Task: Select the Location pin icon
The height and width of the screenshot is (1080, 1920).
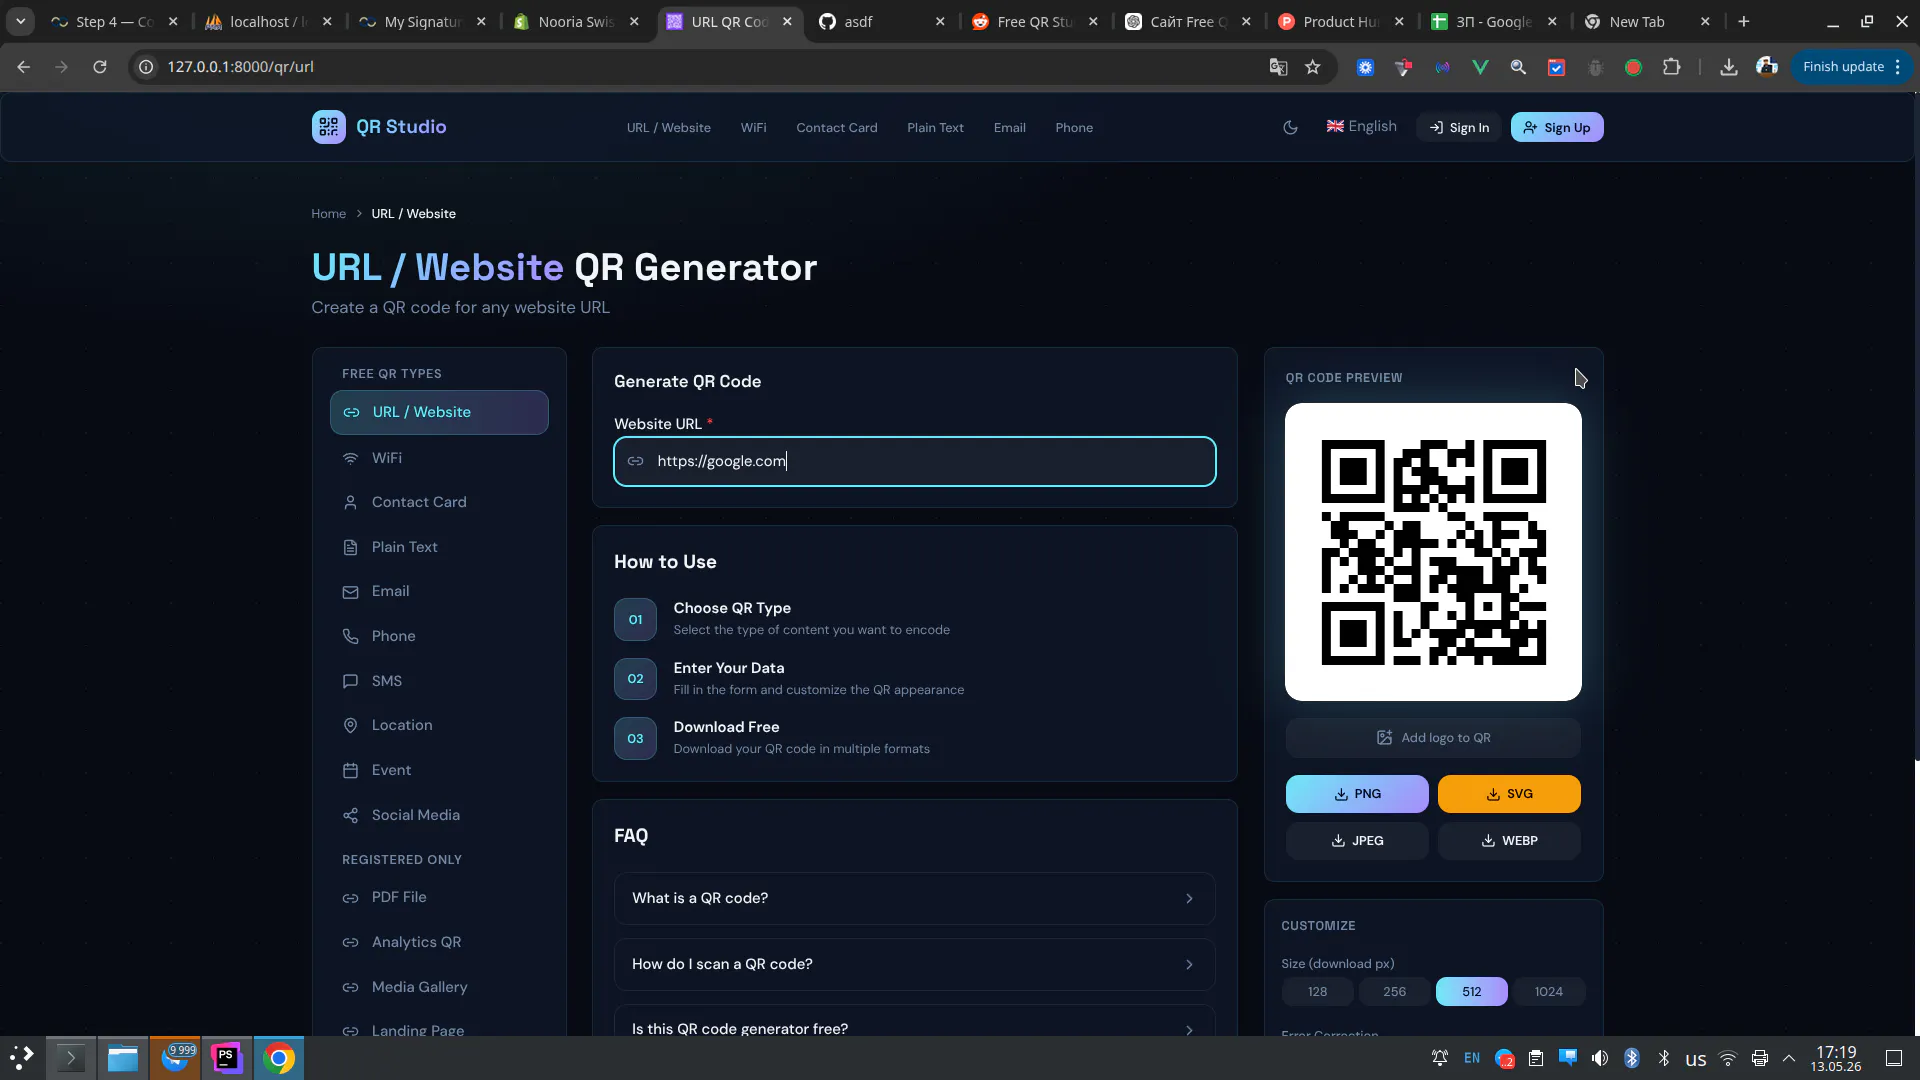Action: tap(350, 726)
